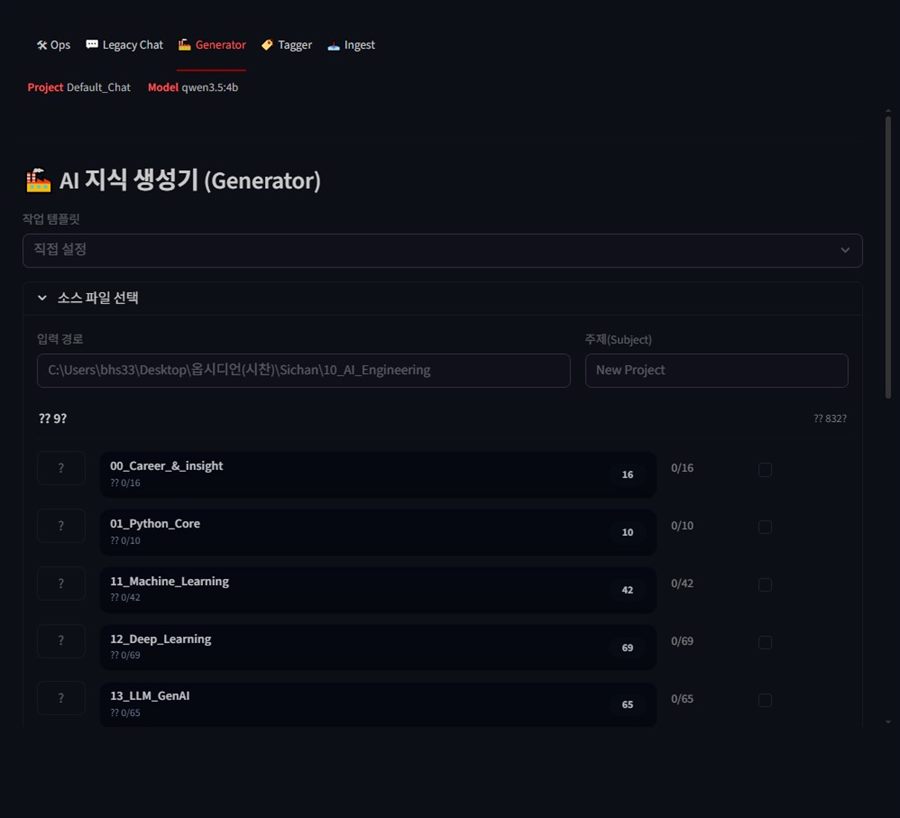This screenshot has width=900, height=818.
Task: Click the 42 count badge on 11_Machine_Learning
Action: coord(627,590)
